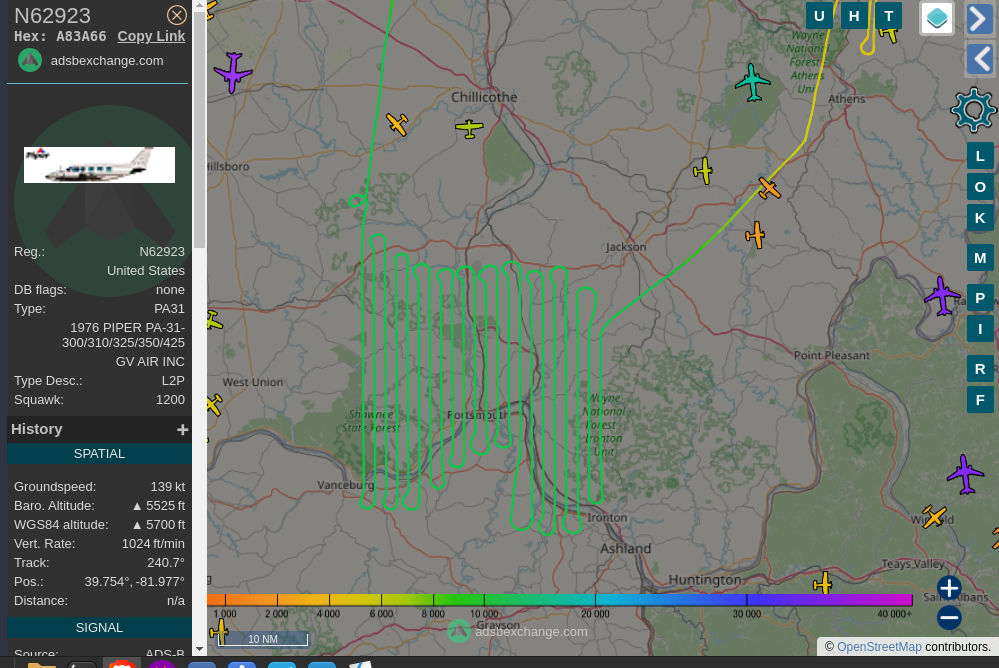Click the Type value PA31
Image resolution: width=999 pixels, height=668 pixels.
coord(169,309)
